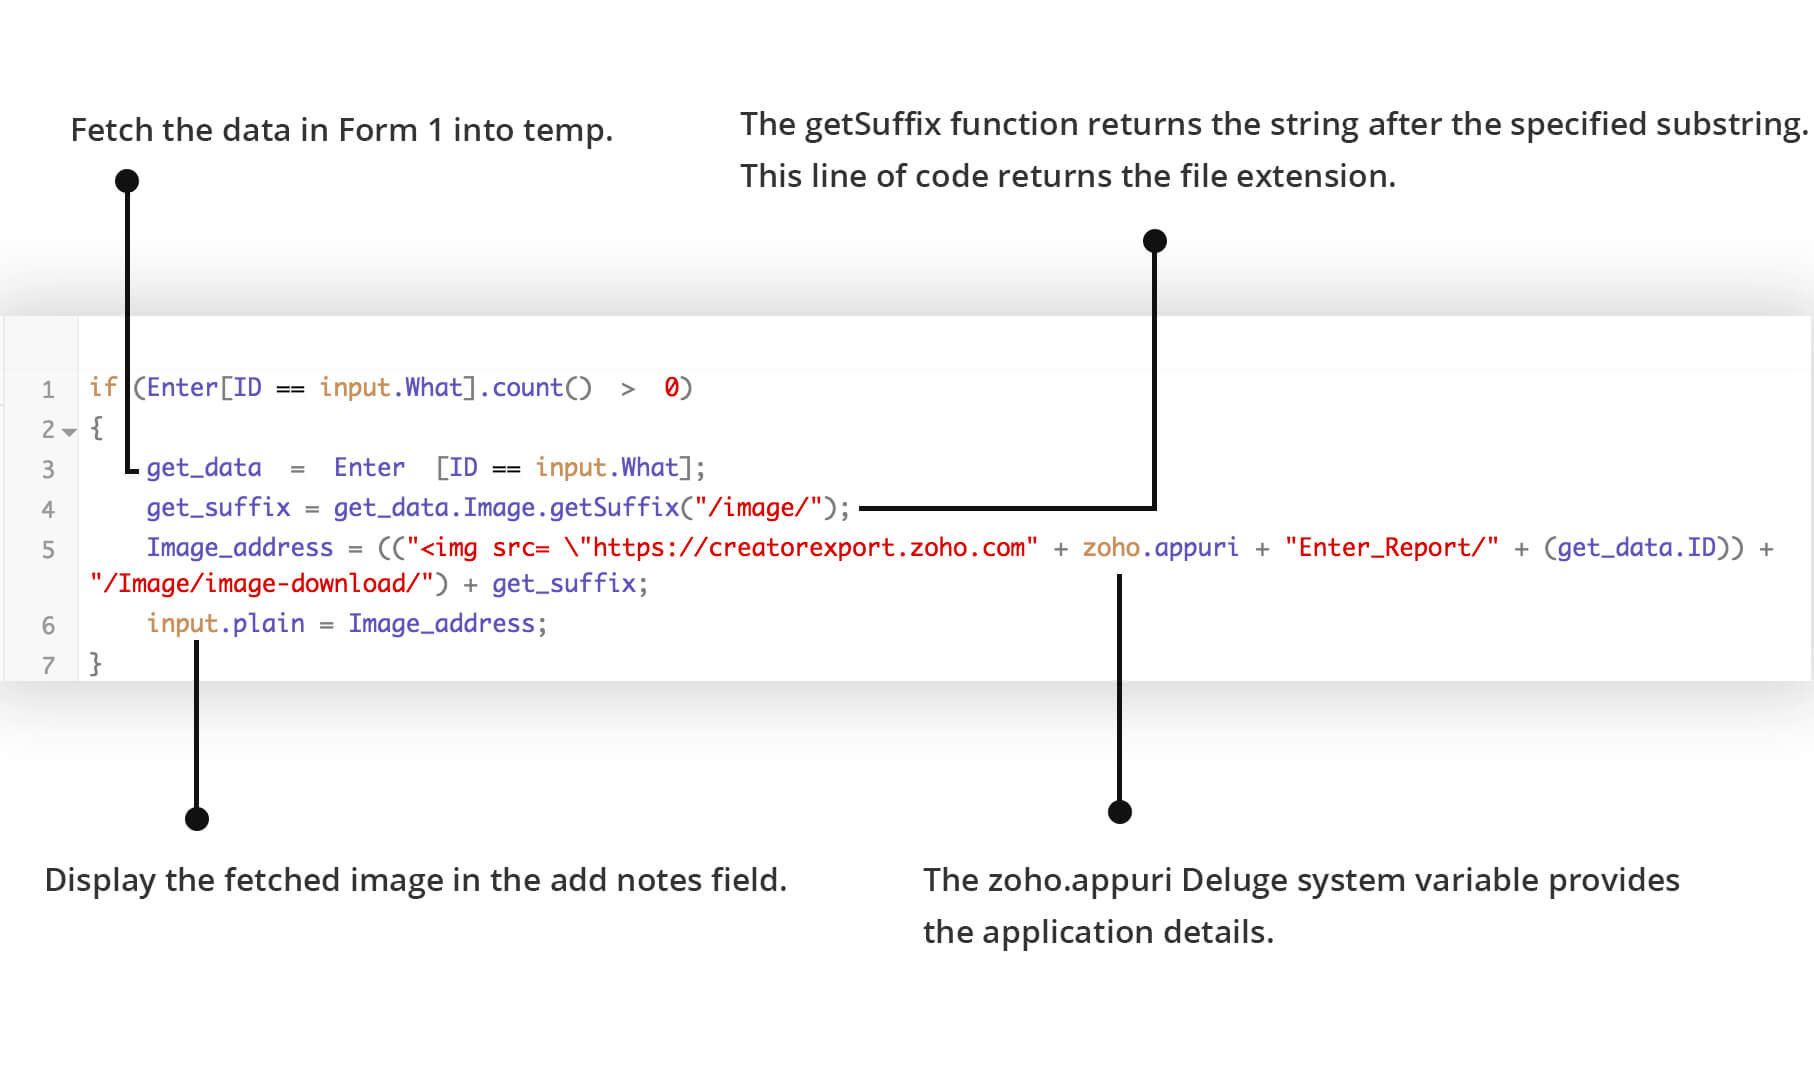Click the "Enter_Report/" string
This screenshot has height=1065, width=1814.
1392,548
